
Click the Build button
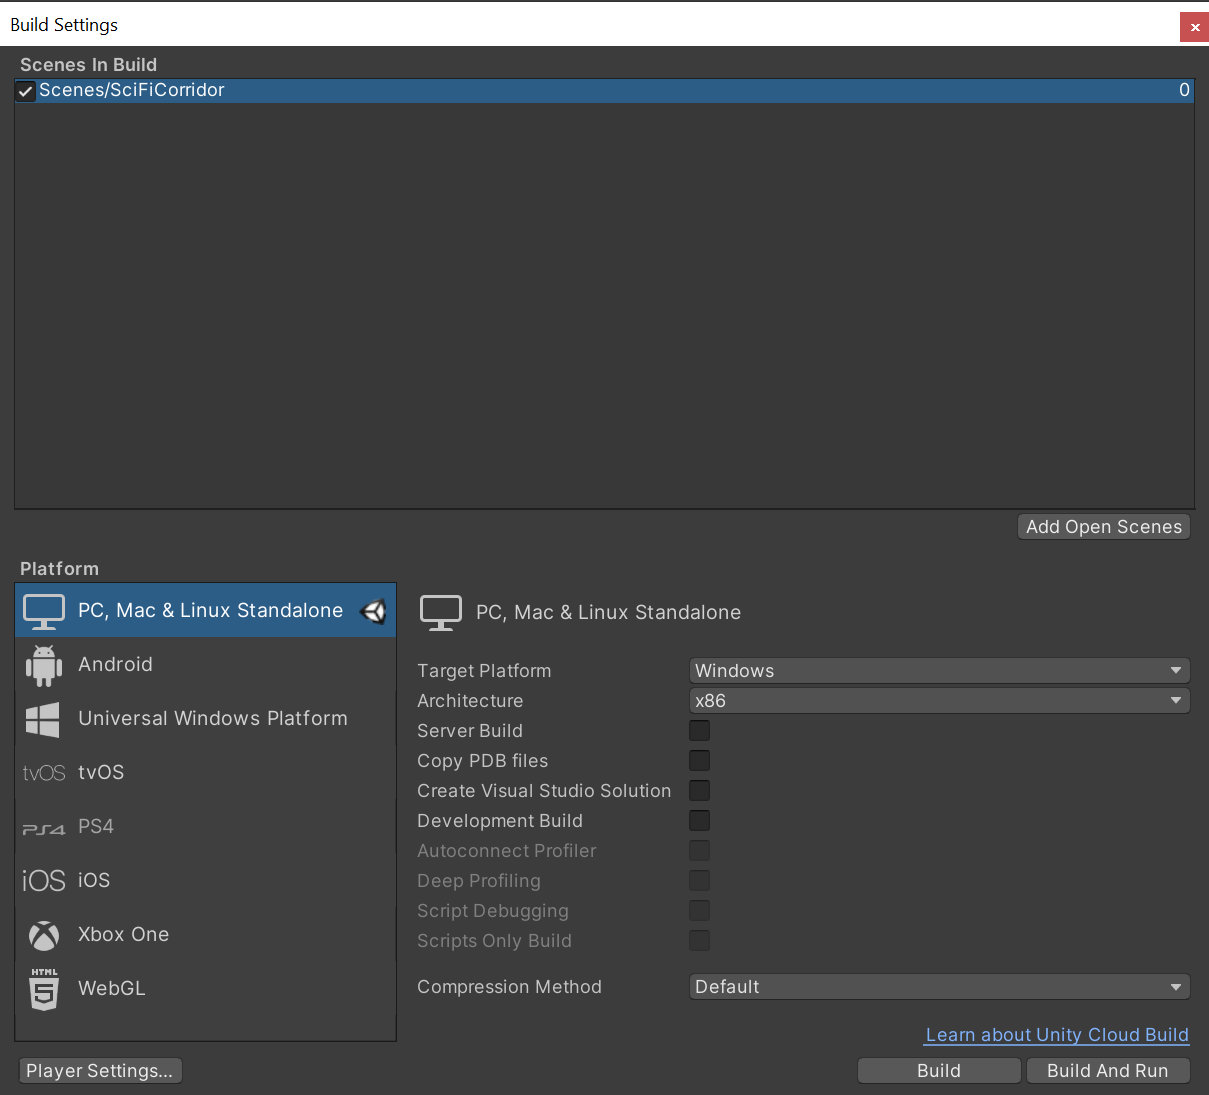(x=939, y=1071)
